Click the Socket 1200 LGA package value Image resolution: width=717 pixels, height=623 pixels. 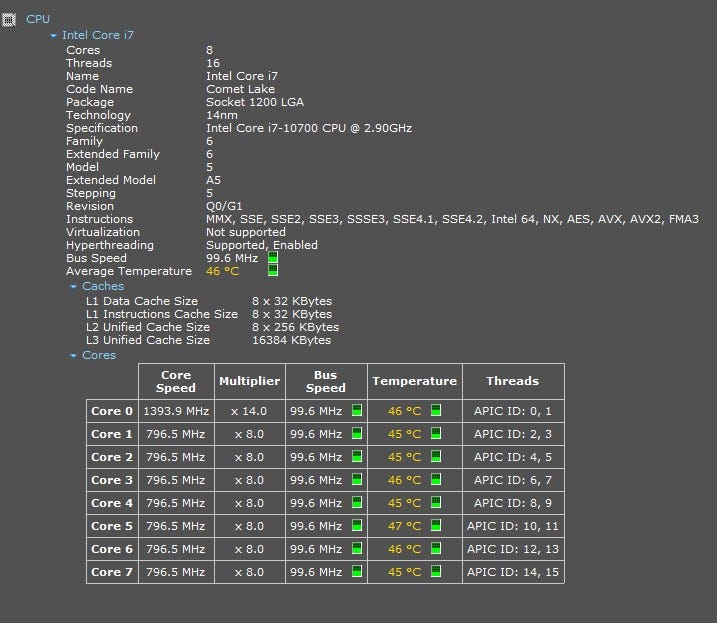point(255,102)
